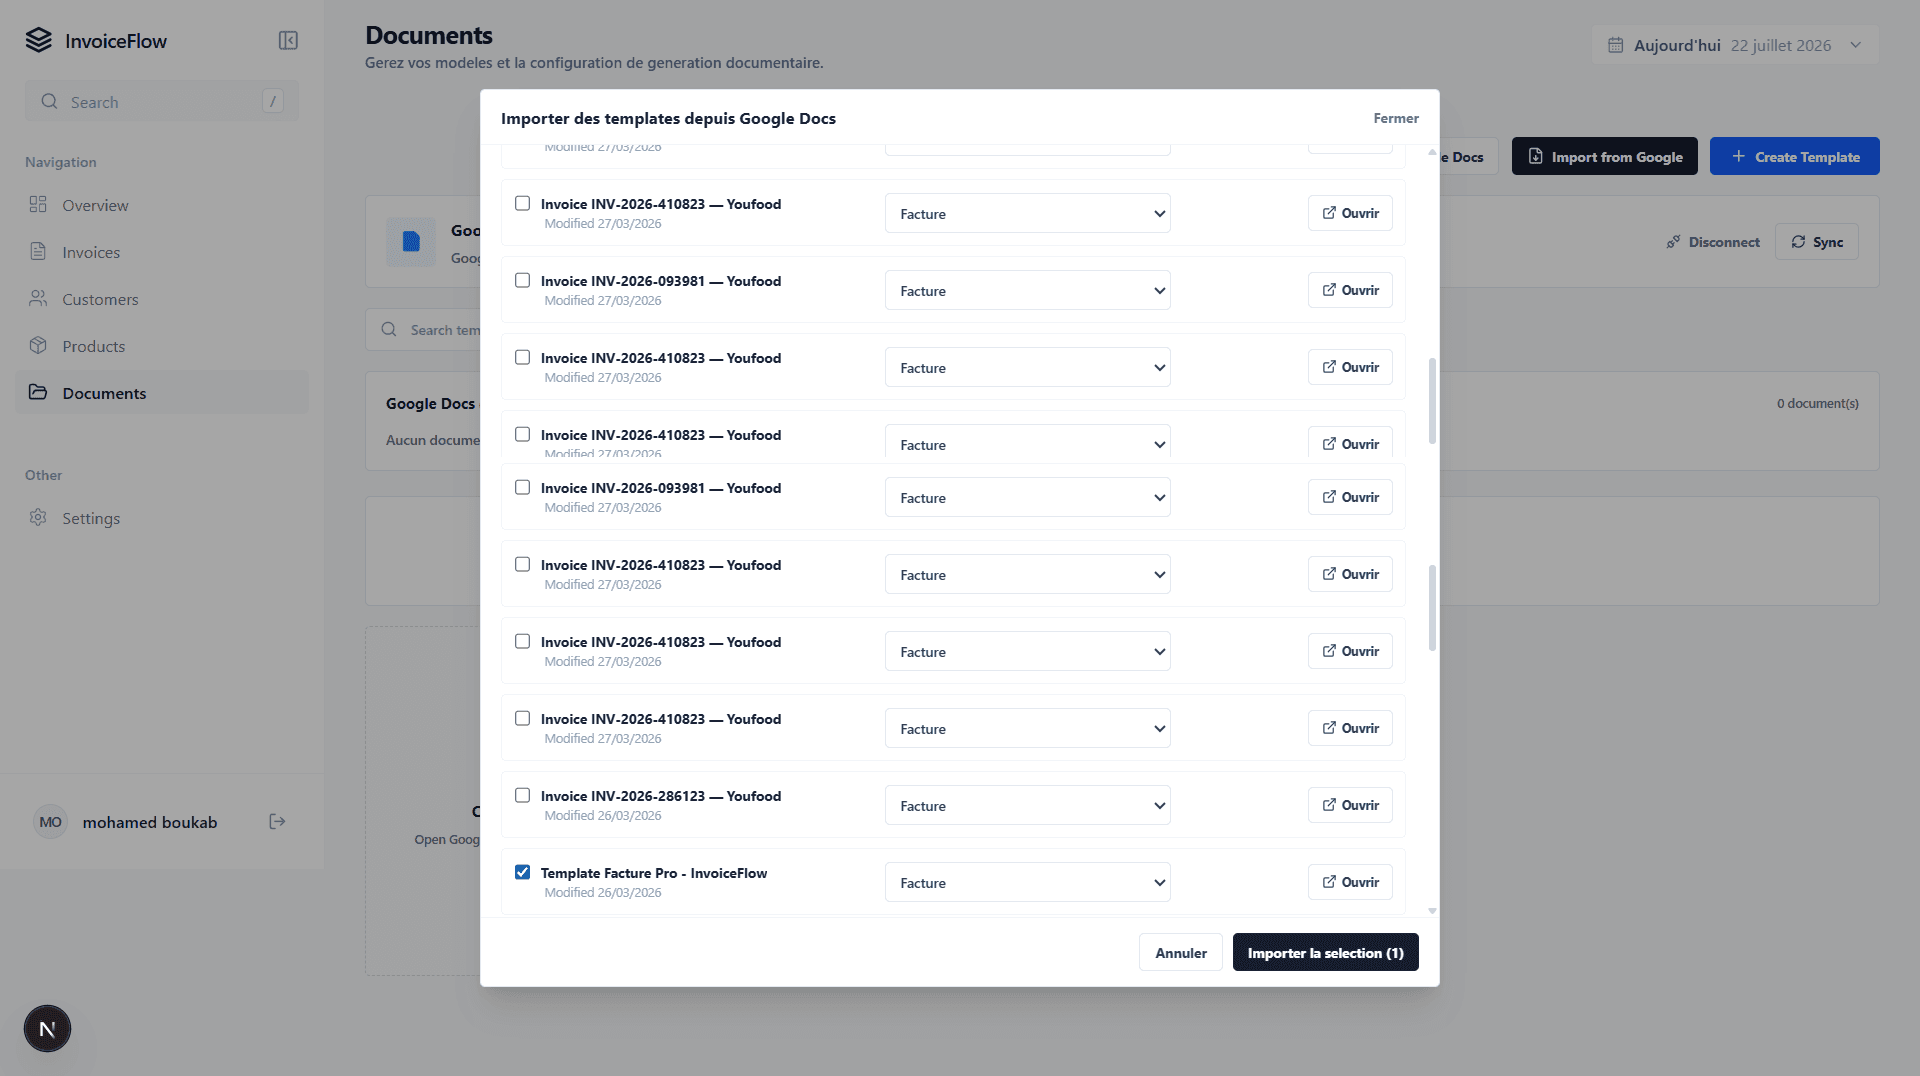
Task: Open the Facture dropdown in the Template Facture Pro row
Action: (x=1027, y=882)
